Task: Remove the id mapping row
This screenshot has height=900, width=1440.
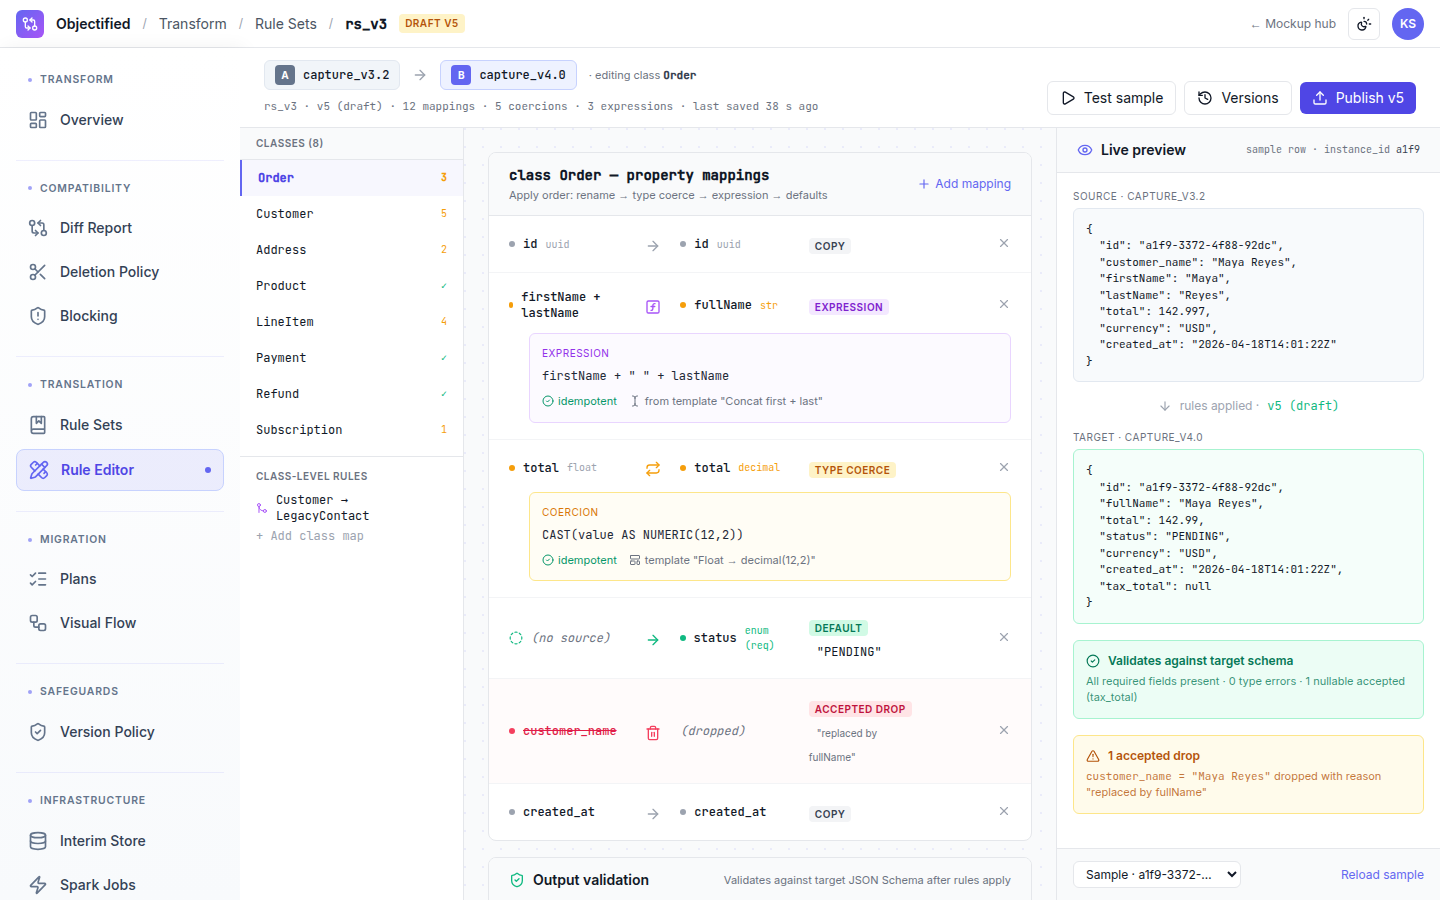Action: 1004,244
